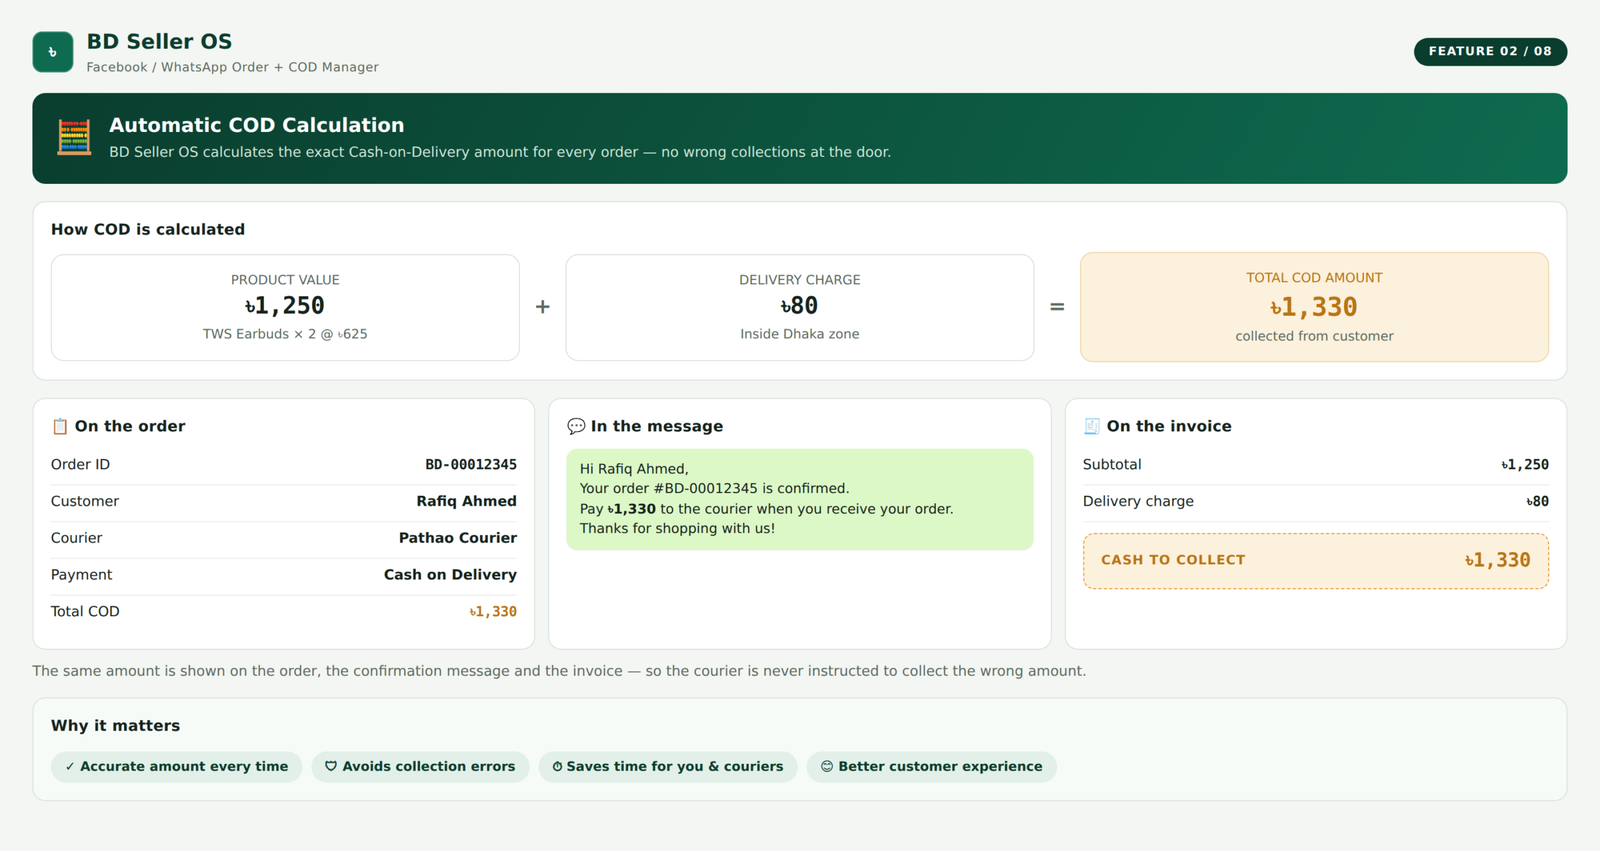The width and height of the screenshot is (1600, 852).
Task: Click the Cash on Delivery payment value
Action: [x=450, y=575]
